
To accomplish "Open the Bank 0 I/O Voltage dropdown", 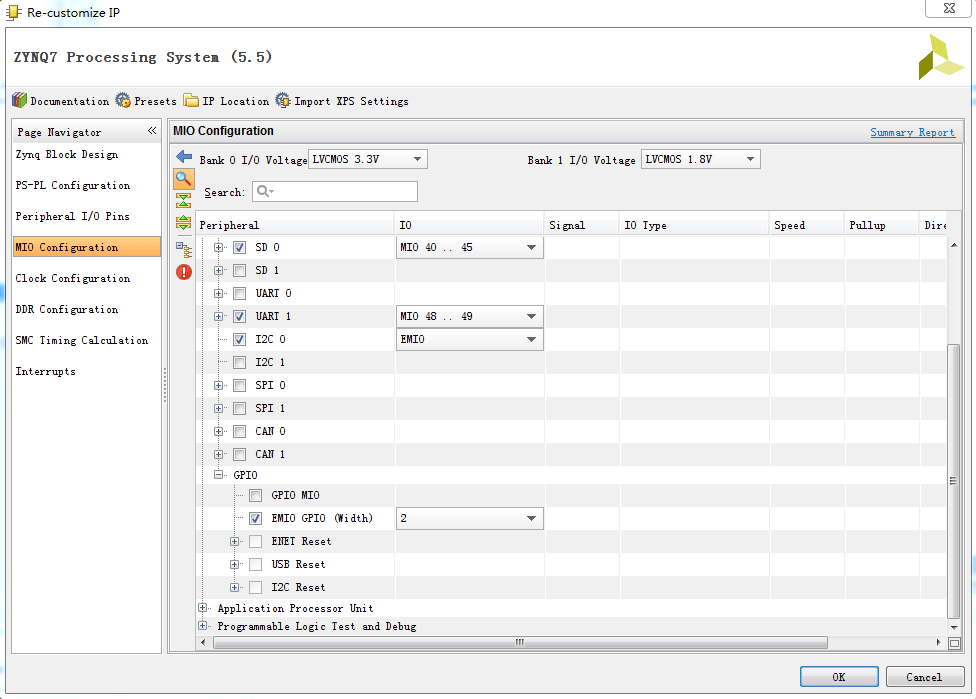I will 366,158.
